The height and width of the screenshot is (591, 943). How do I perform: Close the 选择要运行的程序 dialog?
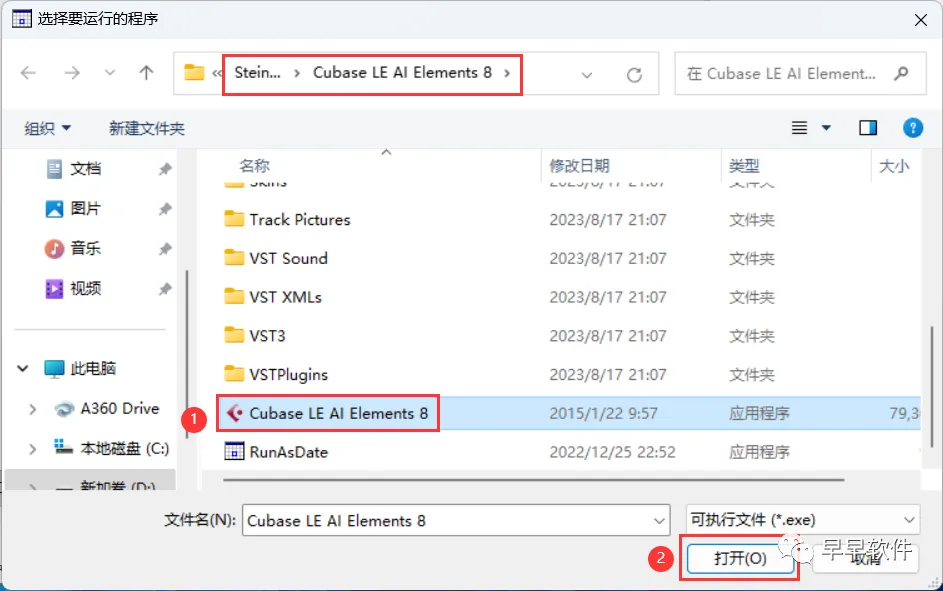coord(921,20)
